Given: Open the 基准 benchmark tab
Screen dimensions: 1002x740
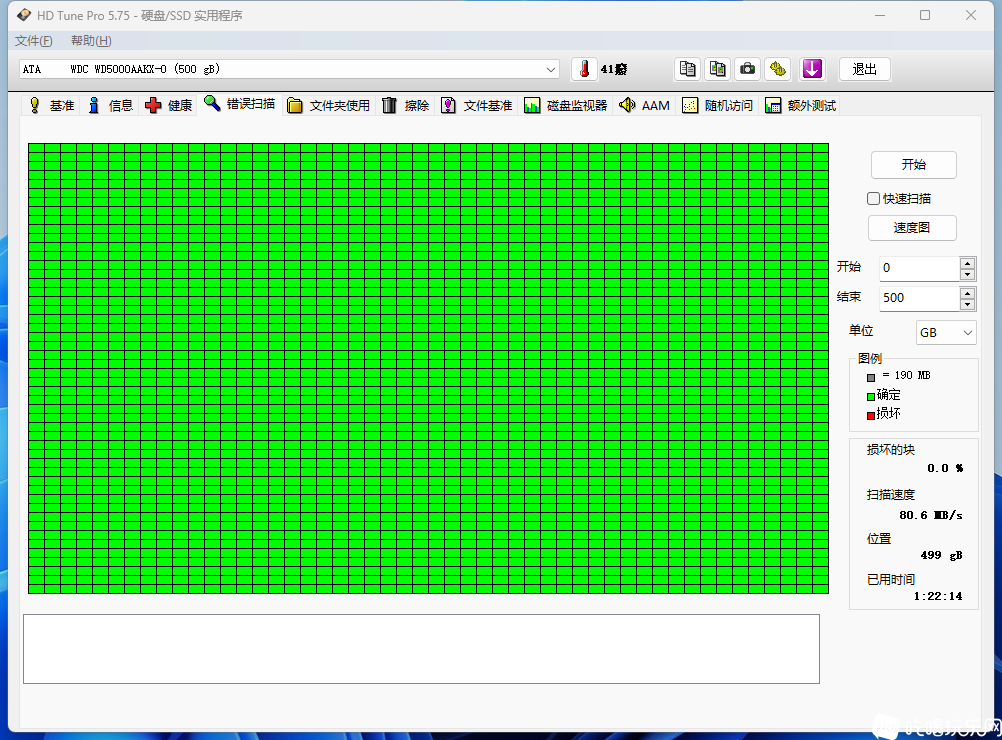Looking at the screenshot, I should (x=51, y=105).
